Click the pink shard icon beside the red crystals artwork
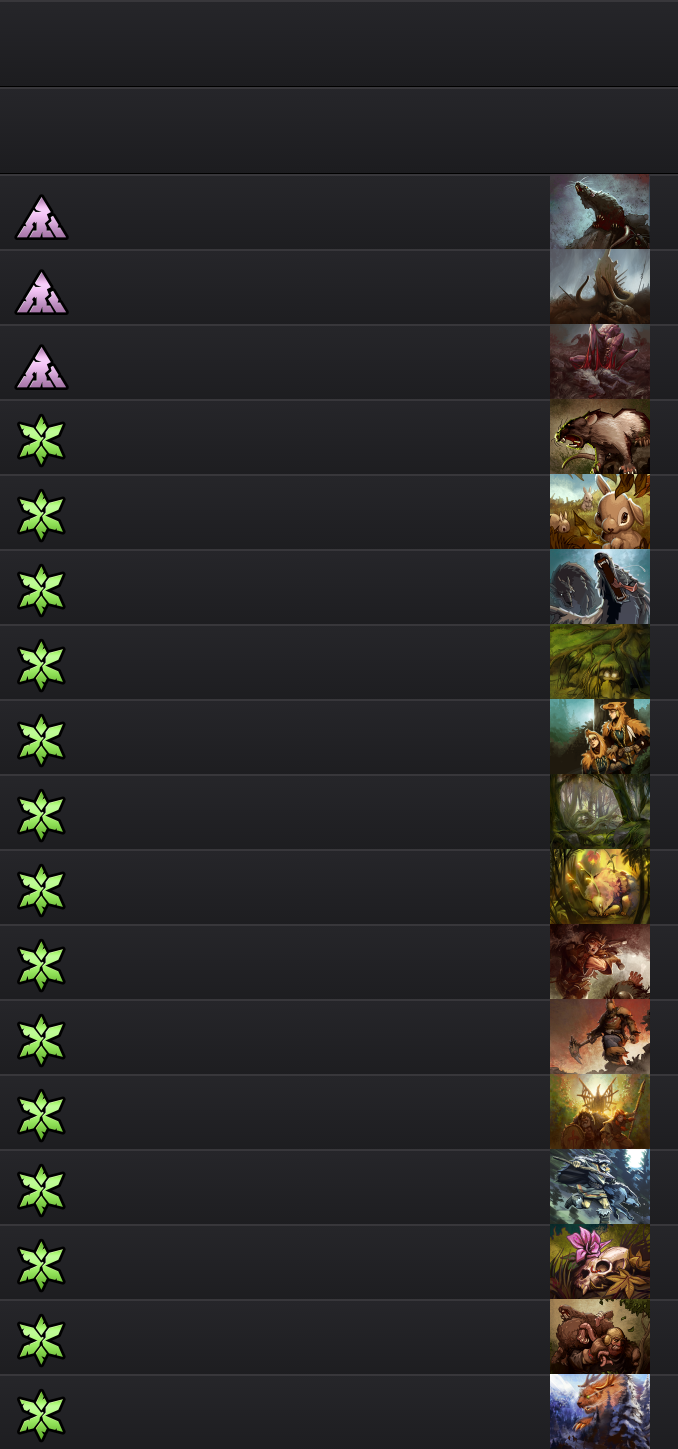The height and width of the screenshot is (1449, 678). click(42, 367)
